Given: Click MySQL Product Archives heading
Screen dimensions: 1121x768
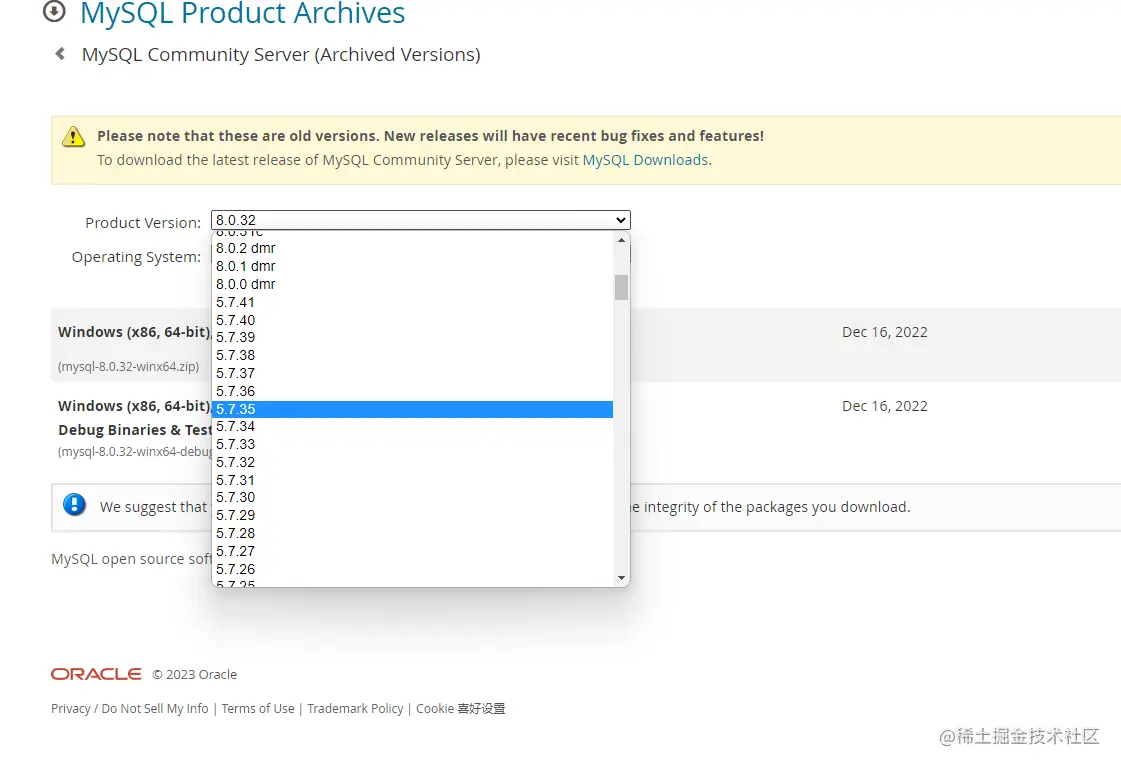Looking at the screenshot, I should pos(242,13).
